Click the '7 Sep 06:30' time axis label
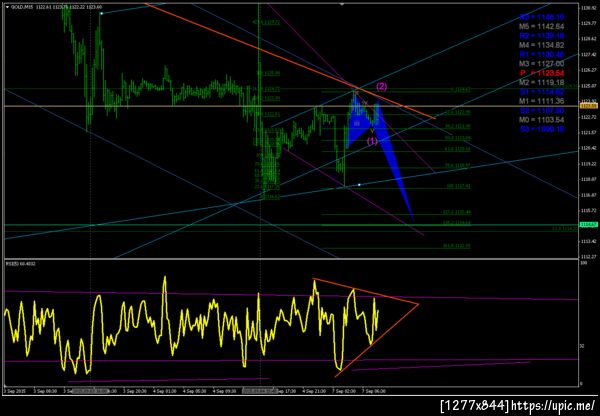 375,391
